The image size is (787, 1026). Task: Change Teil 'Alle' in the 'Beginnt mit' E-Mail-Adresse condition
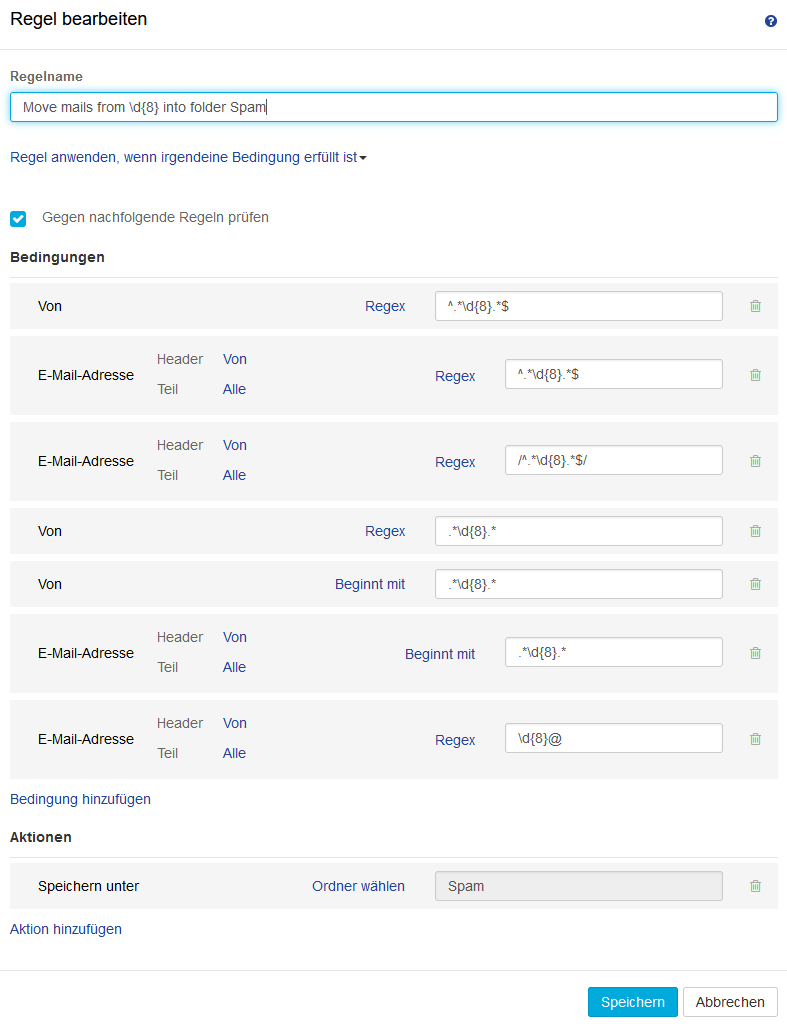[234, 667]
